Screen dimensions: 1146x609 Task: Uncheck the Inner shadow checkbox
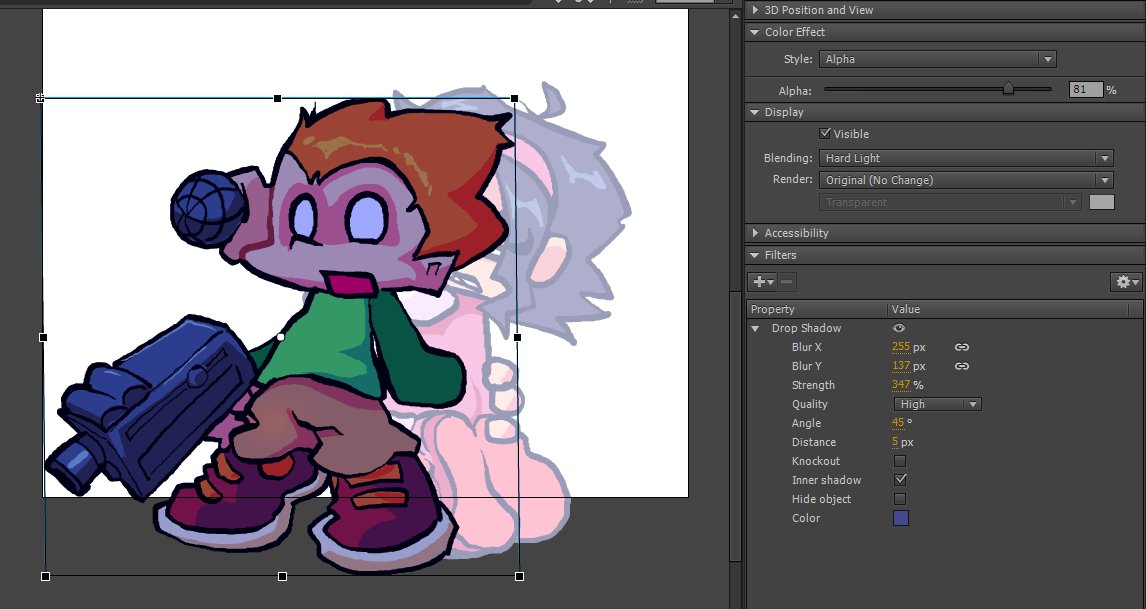(x=900, y=480)
